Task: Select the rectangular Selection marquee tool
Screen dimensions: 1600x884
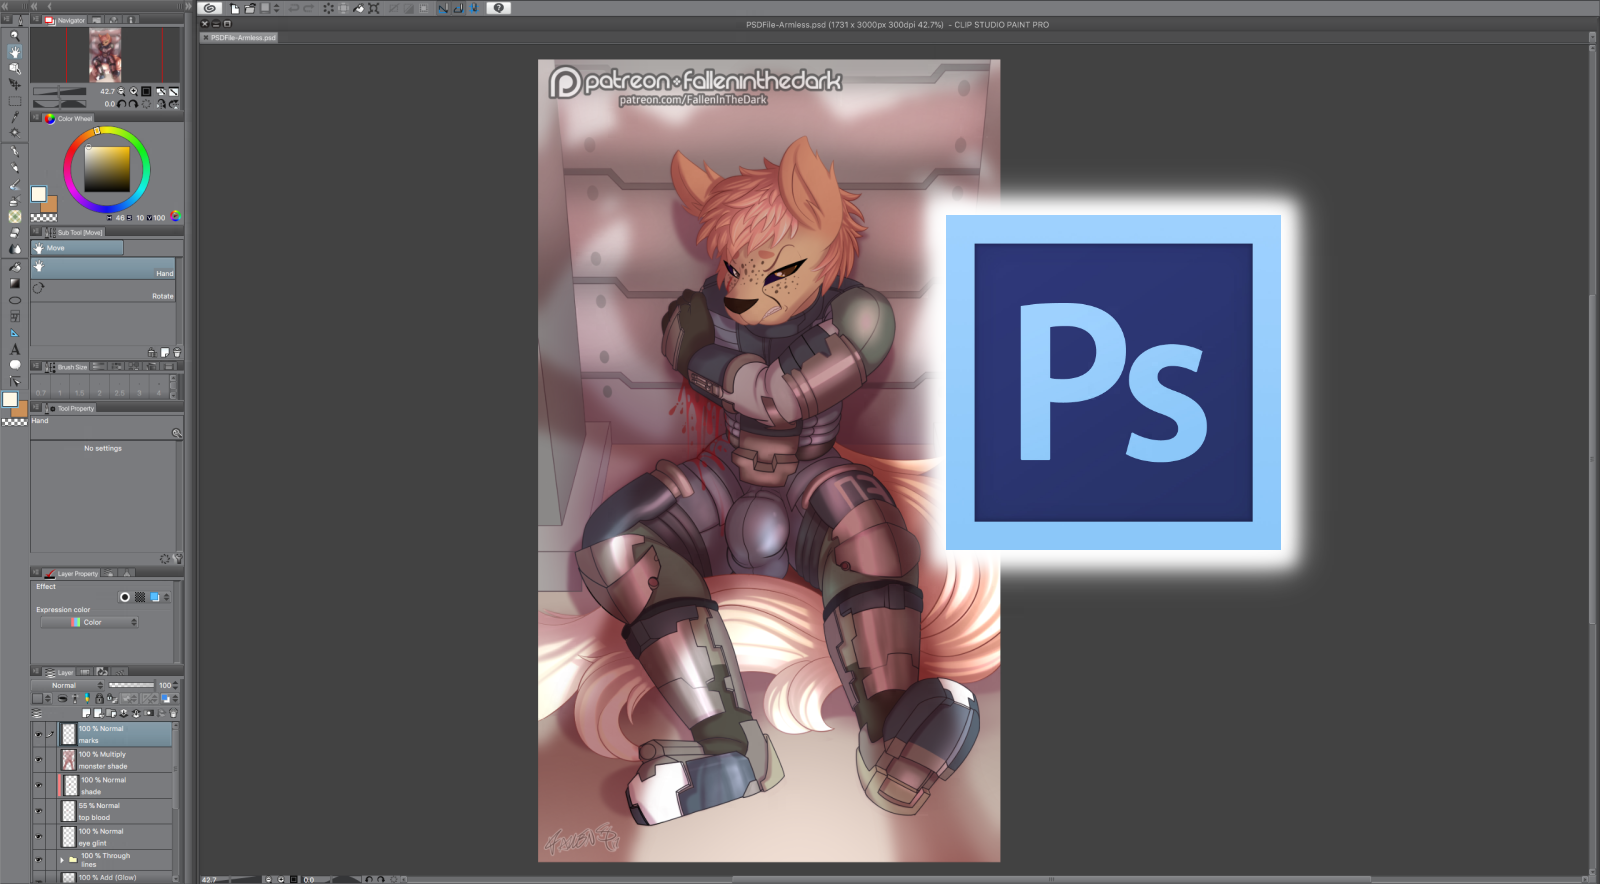Action: 14,101
